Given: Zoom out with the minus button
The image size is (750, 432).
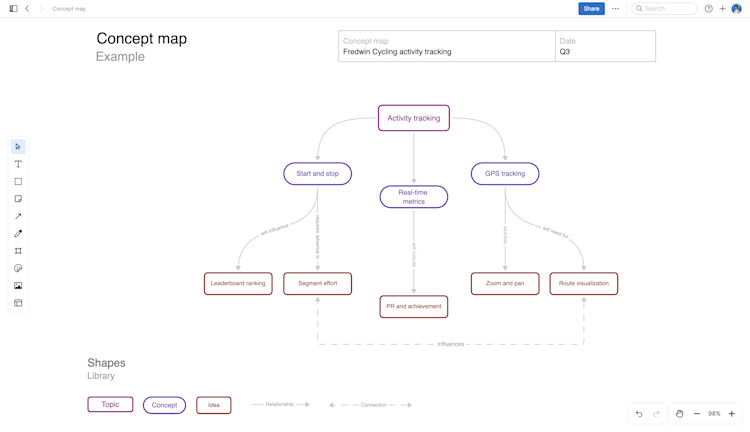Looking at the screenshot, I should click(x=697, y=414).
